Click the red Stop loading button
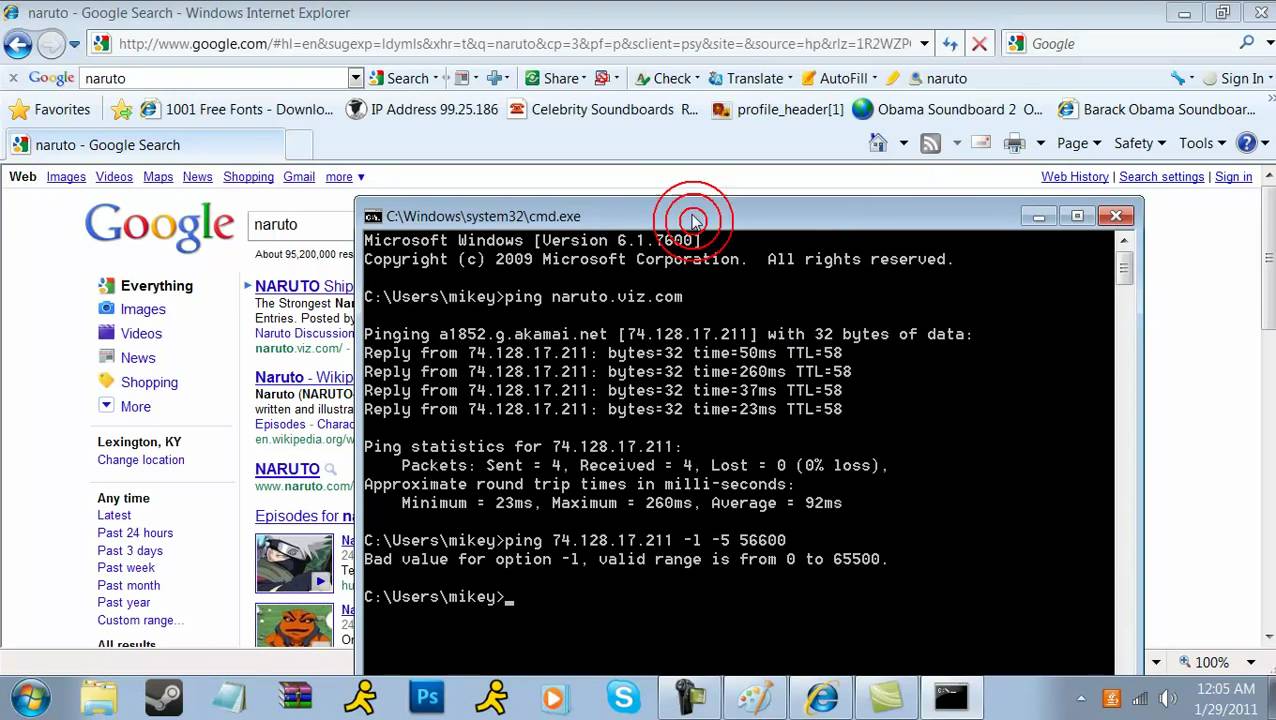Viewport: 1276px width, 720px height. coord(979,44)
